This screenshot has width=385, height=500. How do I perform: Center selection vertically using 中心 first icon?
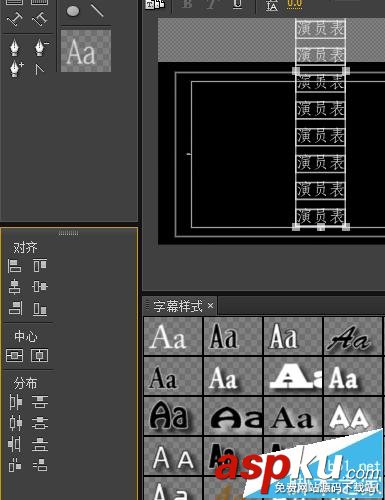click(x=14, y=356)
